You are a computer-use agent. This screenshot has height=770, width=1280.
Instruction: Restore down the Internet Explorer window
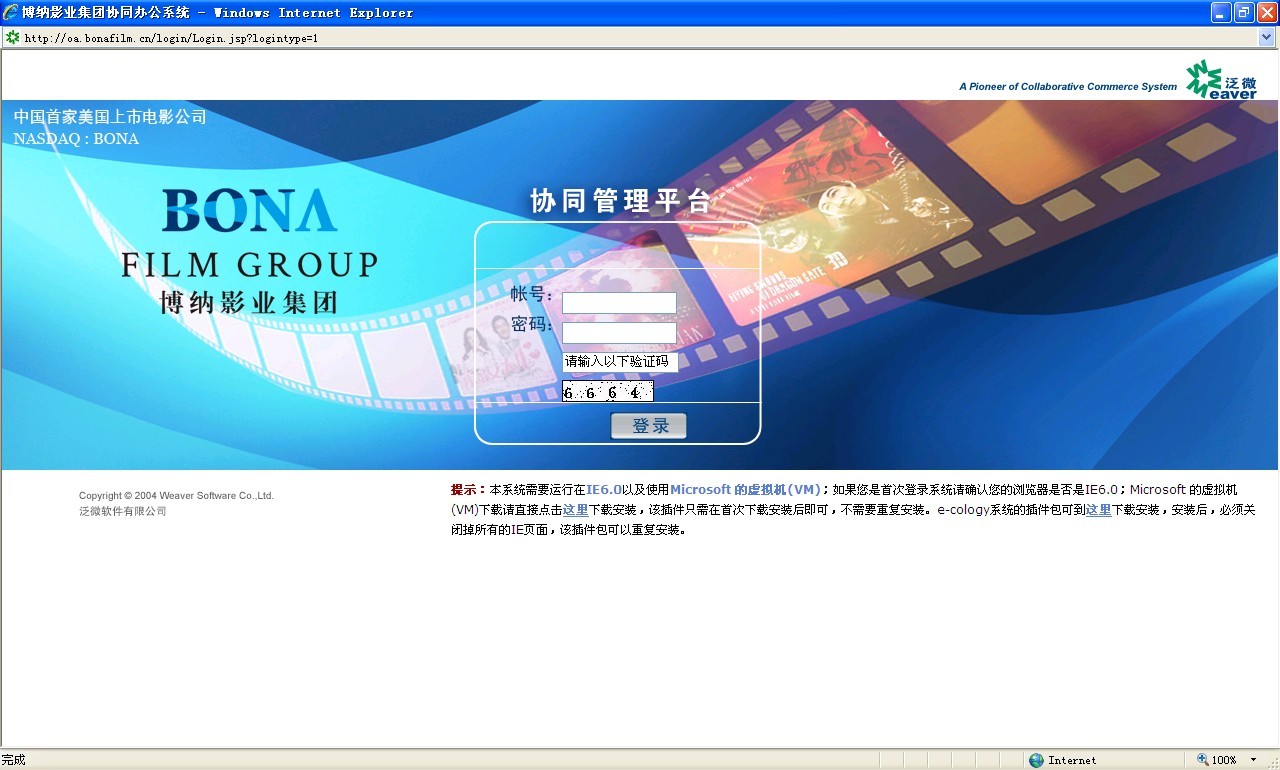pos(1244,12)
